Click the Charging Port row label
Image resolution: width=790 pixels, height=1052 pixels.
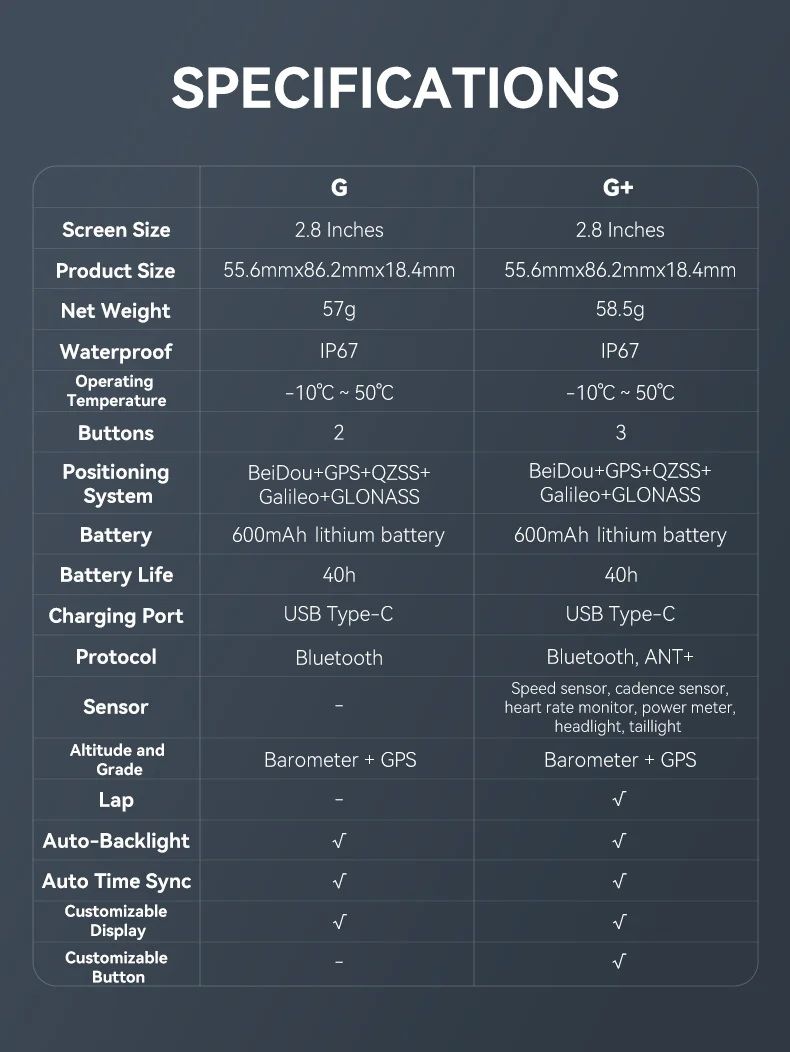pos(116,616)
